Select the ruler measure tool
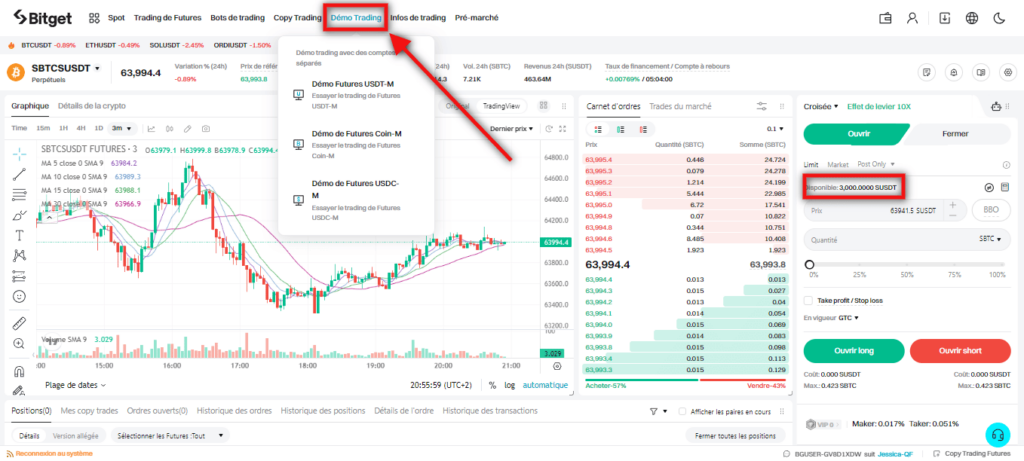Viewport: 1024px width, 461px height. pyautogui.click(x=20, y=323)
